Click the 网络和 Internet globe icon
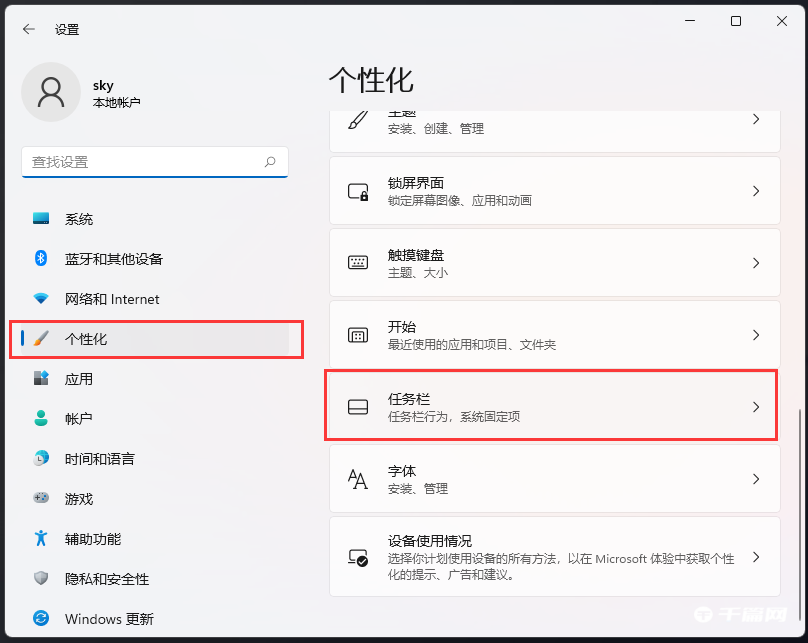 (41, 299)
